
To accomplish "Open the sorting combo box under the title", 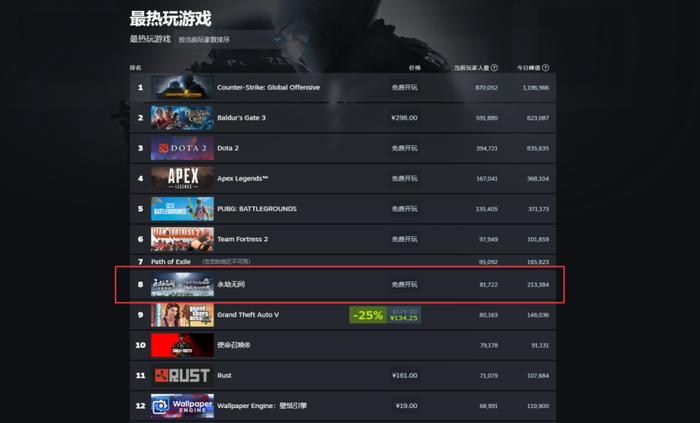I will [229, 39].
